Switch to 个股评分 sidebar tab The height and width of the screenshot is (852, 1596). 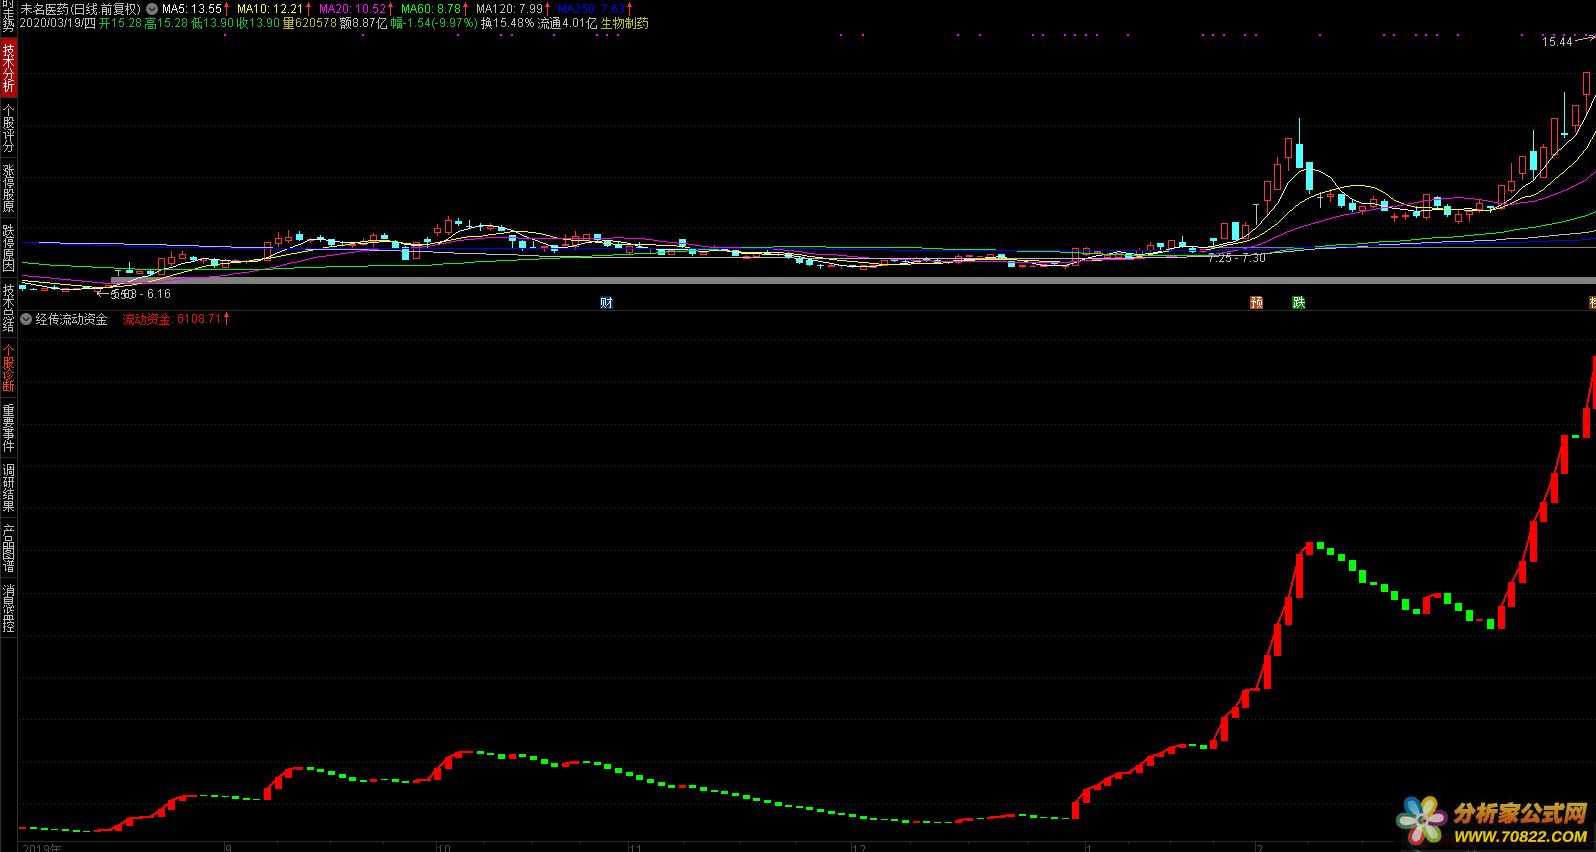(x=8, y=127)
